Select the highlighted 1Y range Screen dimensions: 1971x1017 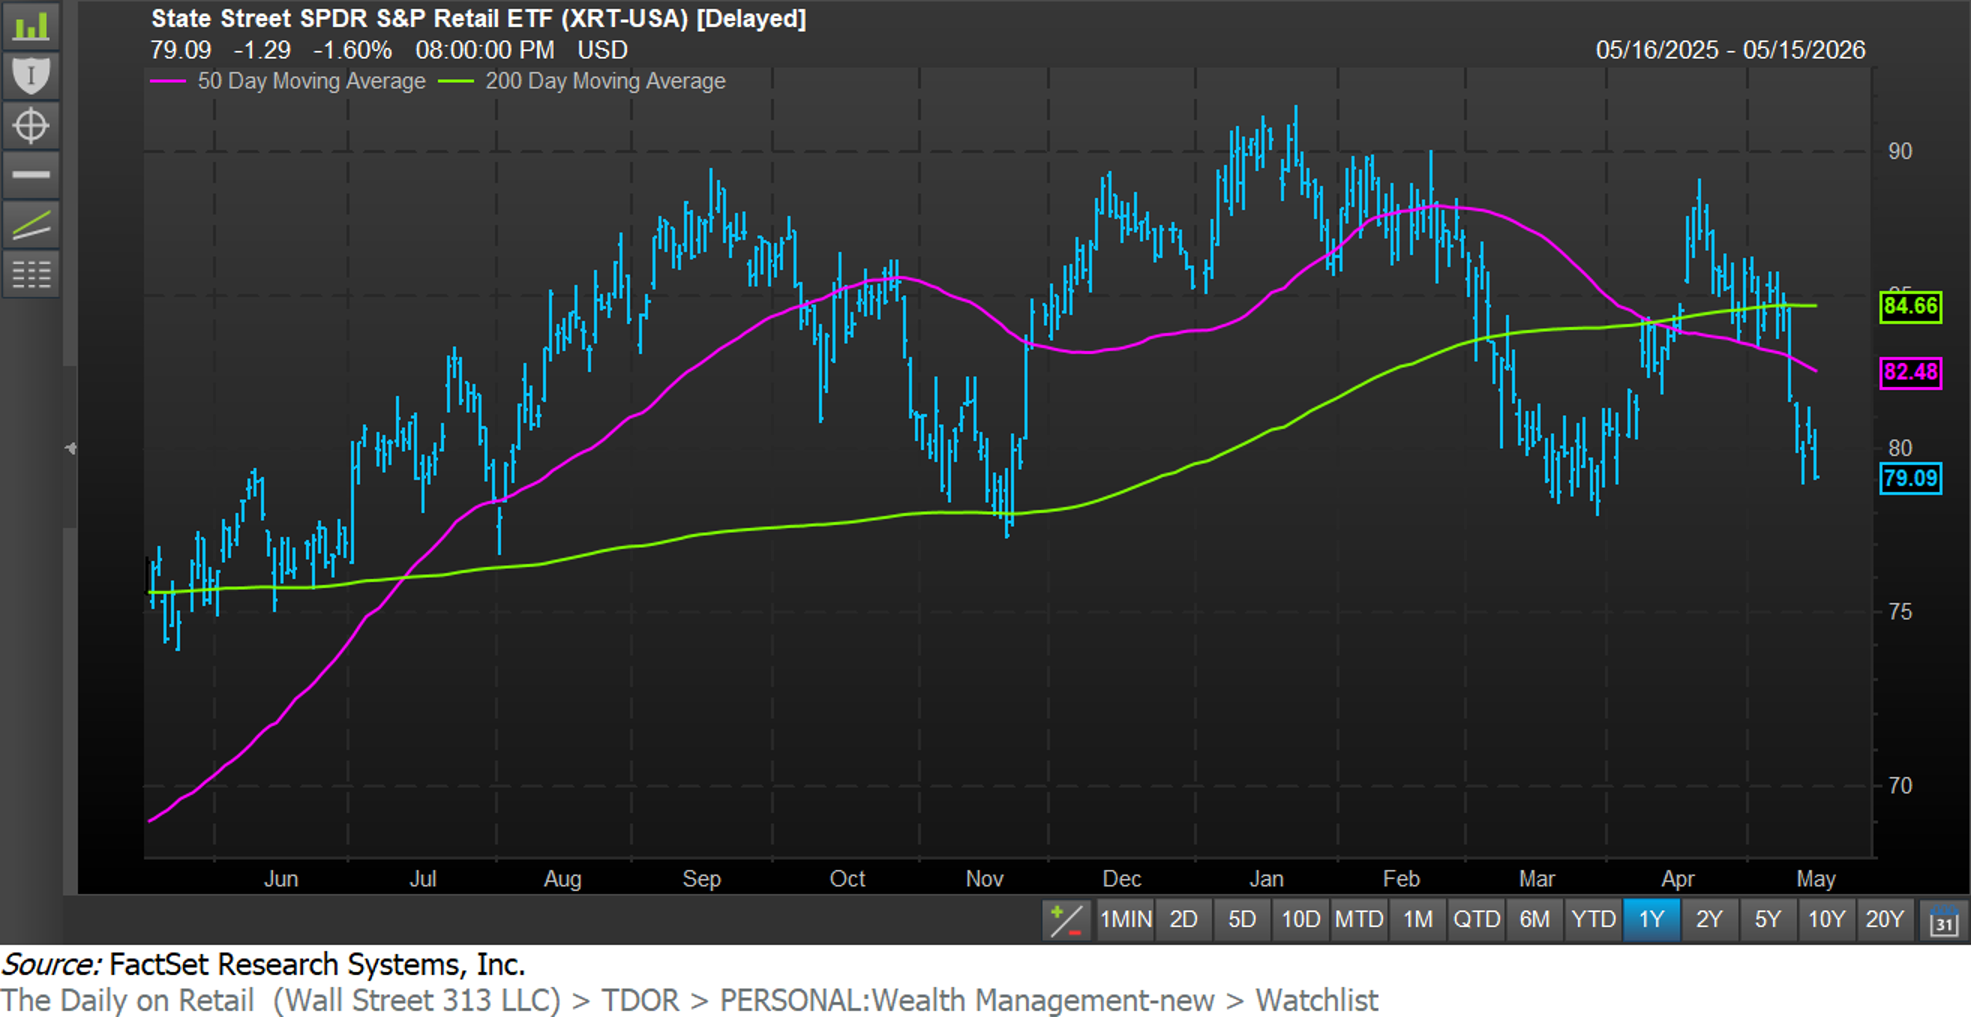click(x=1651, y=919)
